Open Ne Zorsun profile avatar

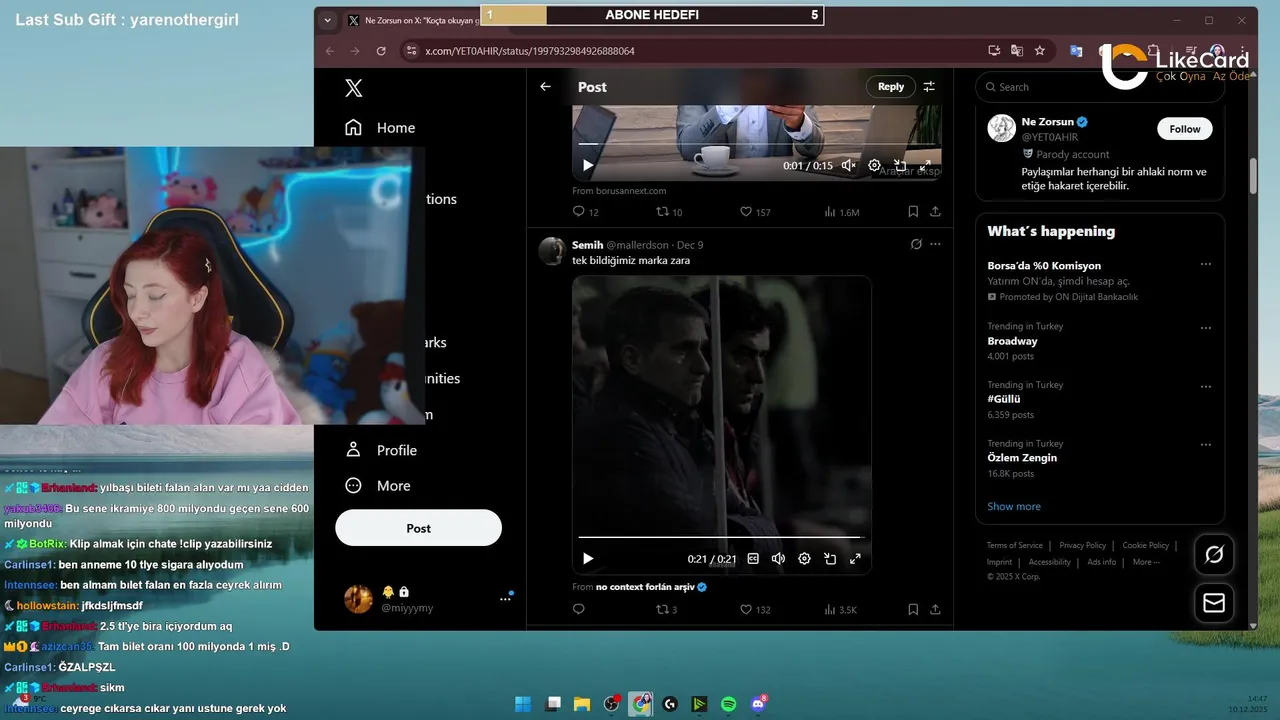(x=1002, y=128)
